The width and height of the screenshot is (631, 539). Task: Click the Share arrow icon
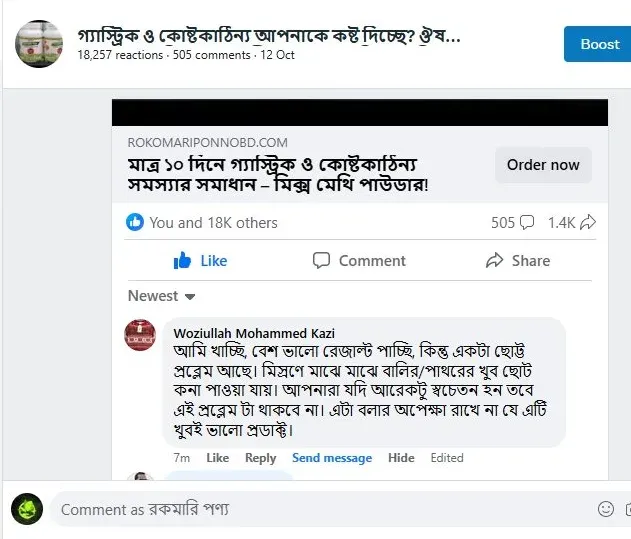coord(494,261)
